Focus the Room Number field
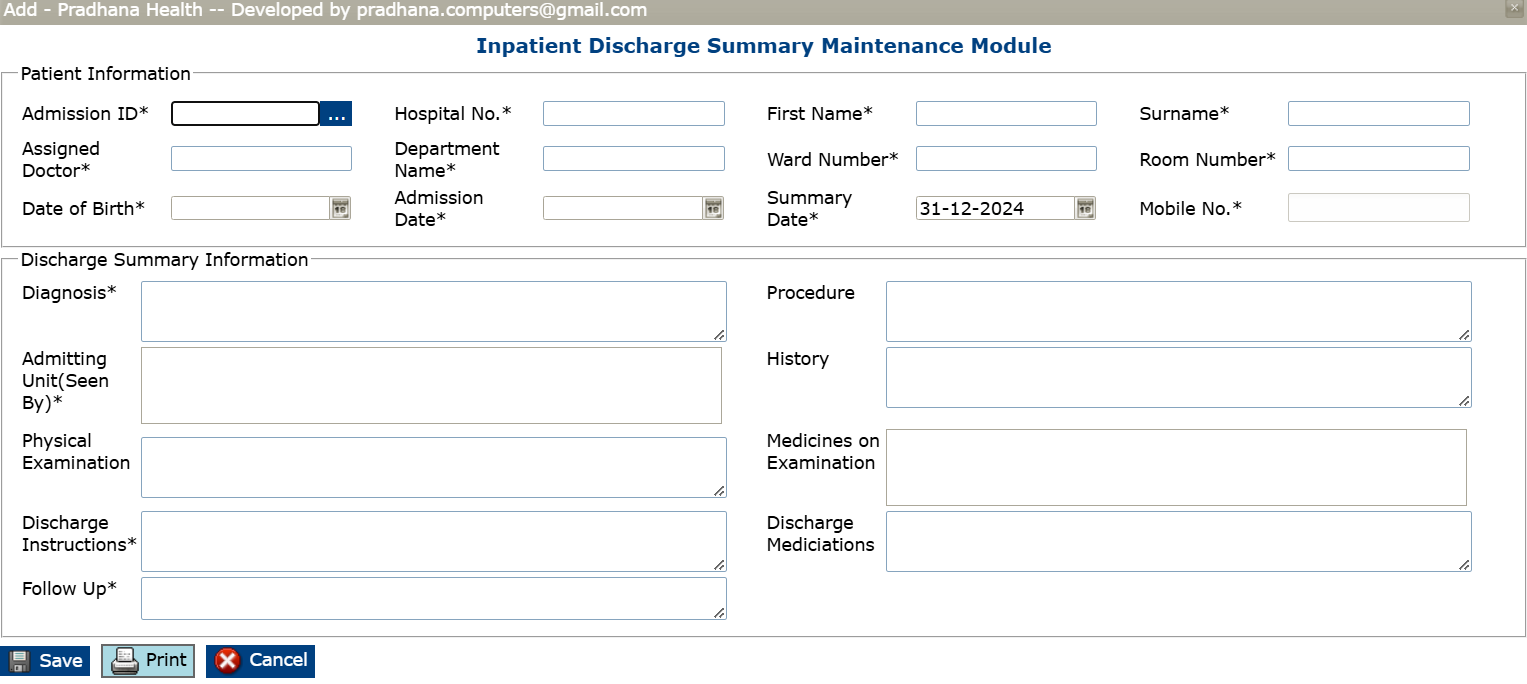1527x684 pixels. point(1378,159)
